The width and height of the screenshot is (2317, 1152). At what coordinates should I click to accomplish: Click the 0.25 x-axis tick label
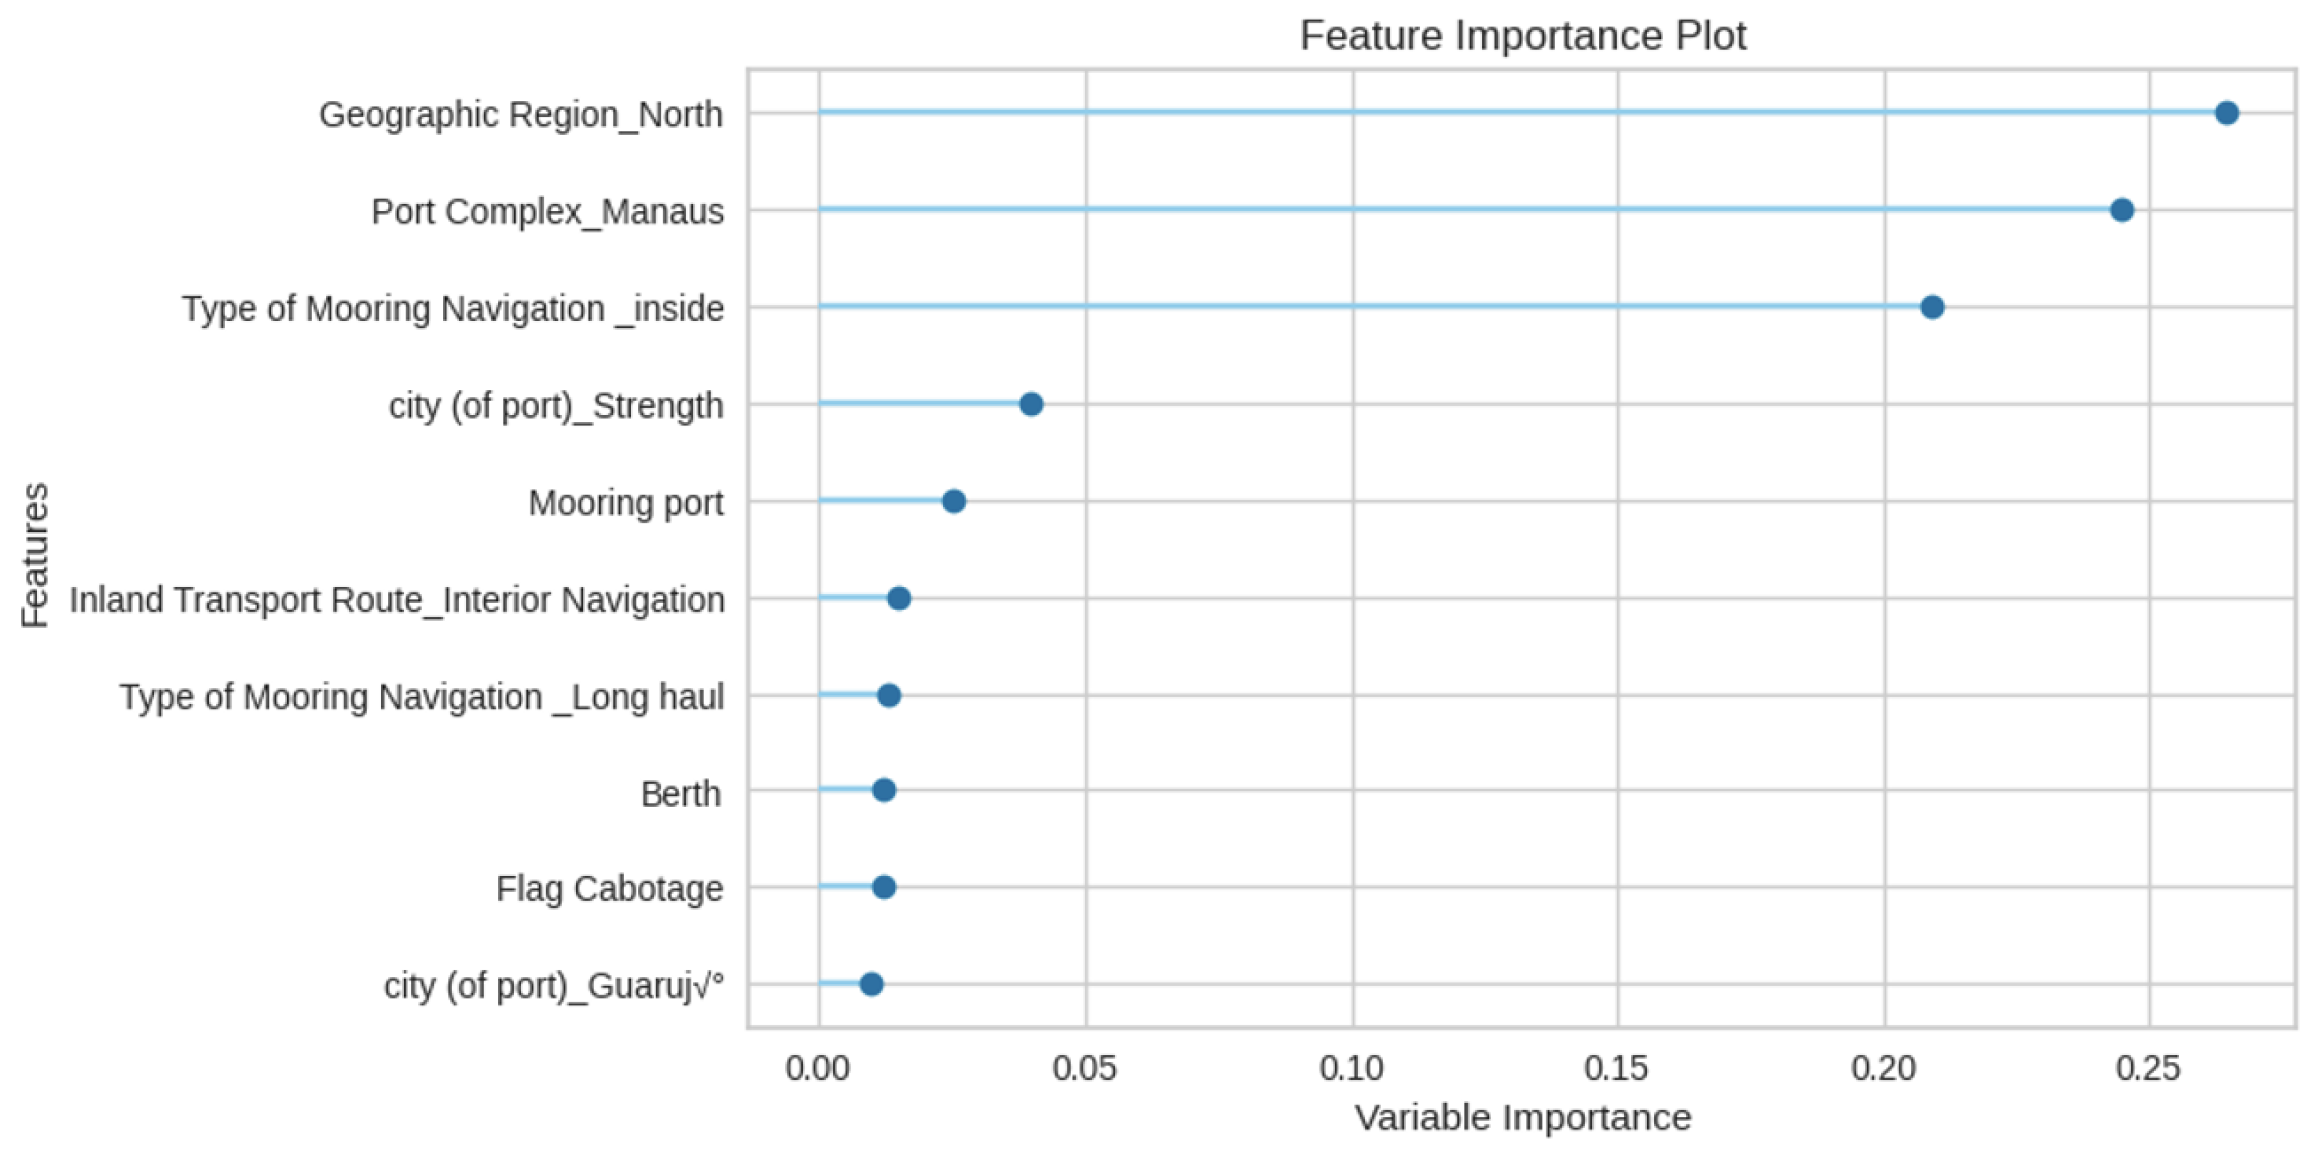point(2147,1068)
